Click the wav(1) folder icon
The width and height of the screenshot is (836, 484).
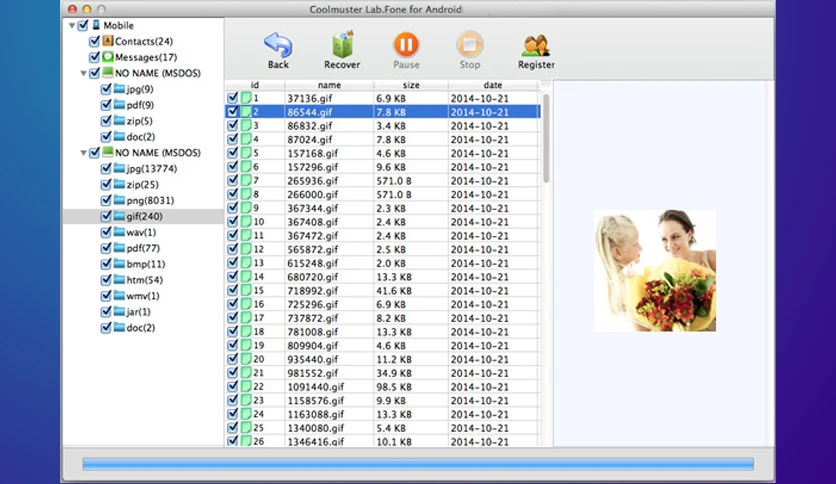pyautogui.click(x=119, y=232)
